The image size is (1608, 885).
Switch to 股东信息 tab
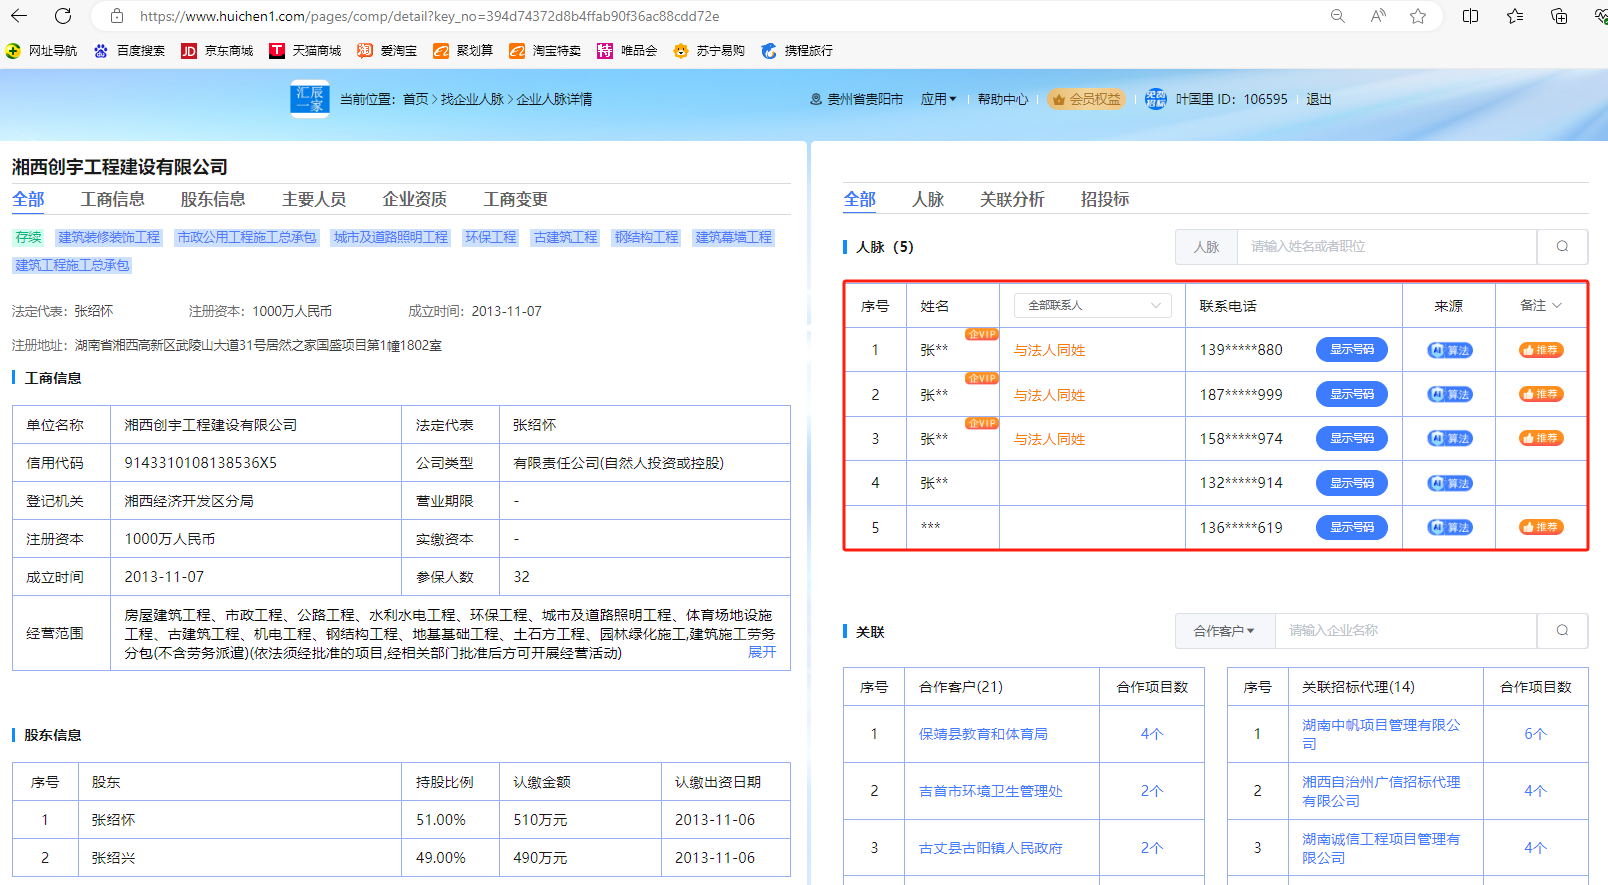(x=213, y=199)
